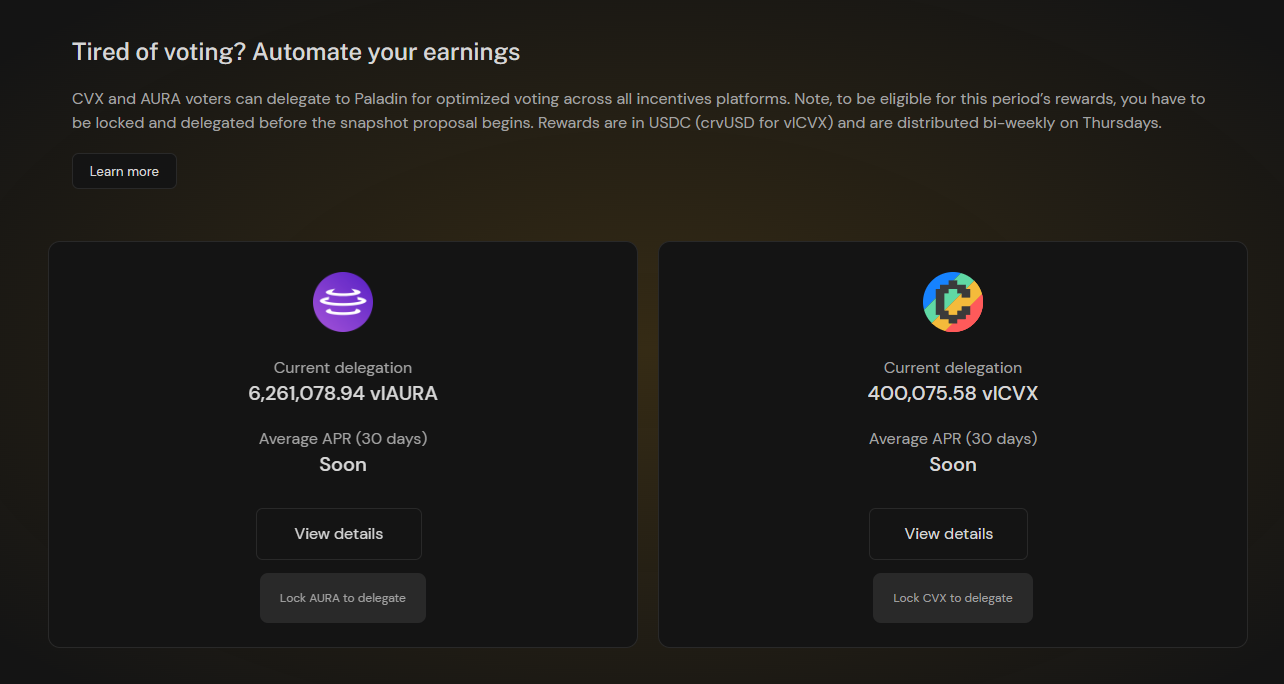This screenshot has width=1284, height=684.
Task: Click Current delegation label in CVX card
Action: coord(952,368)
